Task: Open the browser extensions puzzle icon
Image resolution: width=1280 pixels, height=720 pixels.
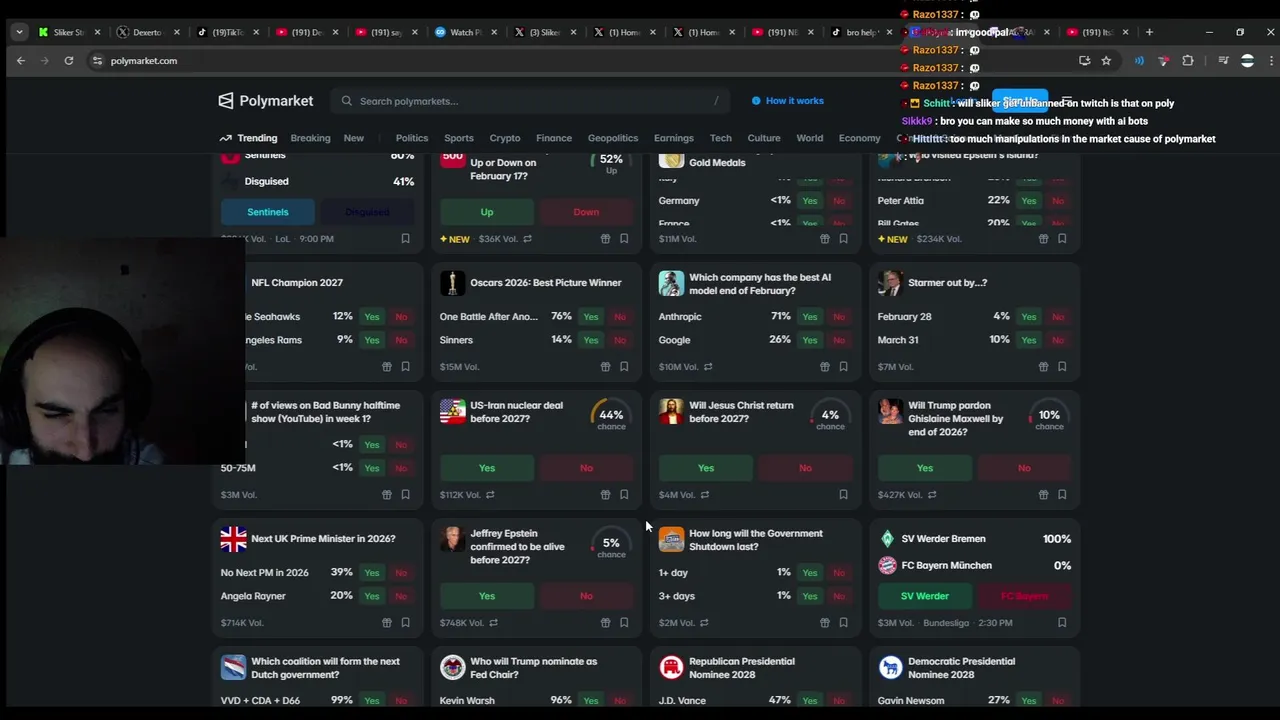Action: pyautogui.click(x=1188, y=61)
